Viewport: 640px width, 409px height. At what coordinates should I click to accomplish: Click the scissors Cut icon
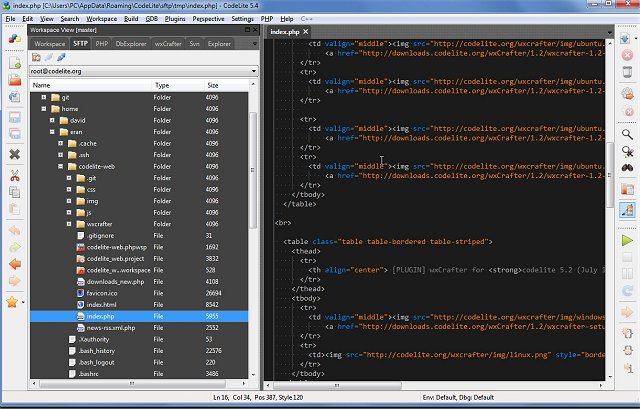(14, 175)
